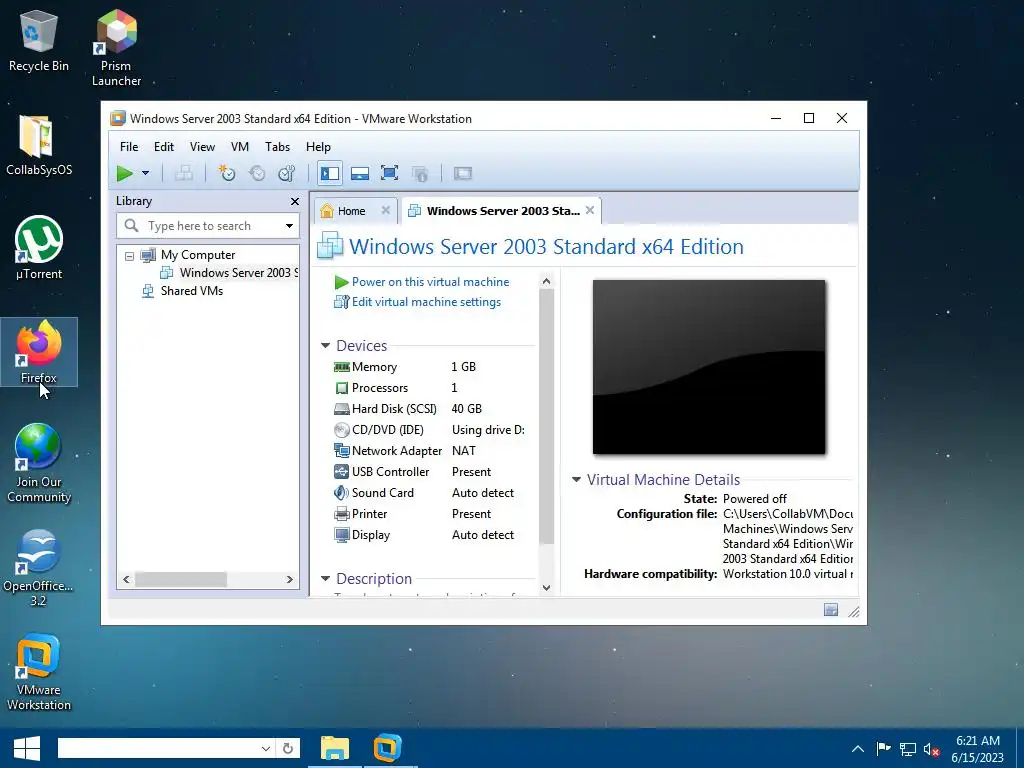1024x768 pixels.
Task: Open the Windows Start button
Action: point(27,748)
